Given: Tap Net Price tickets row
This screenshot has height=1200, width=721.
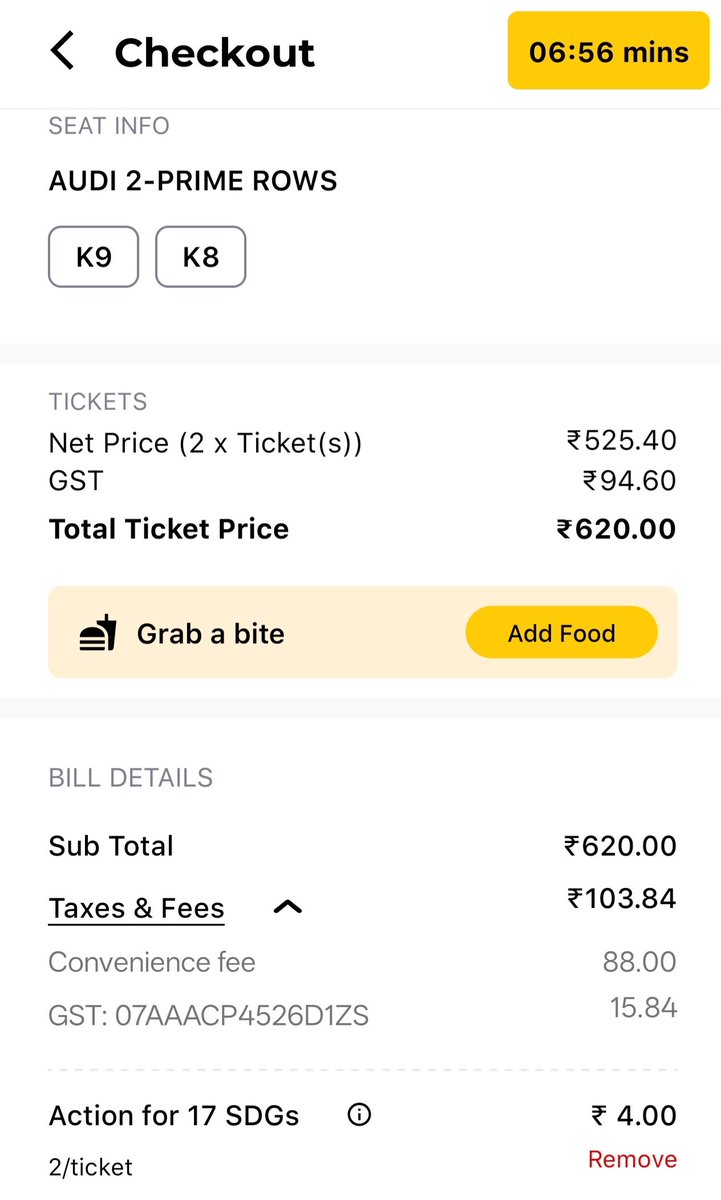Looking at the screenshot, I should tap(363, 442).
